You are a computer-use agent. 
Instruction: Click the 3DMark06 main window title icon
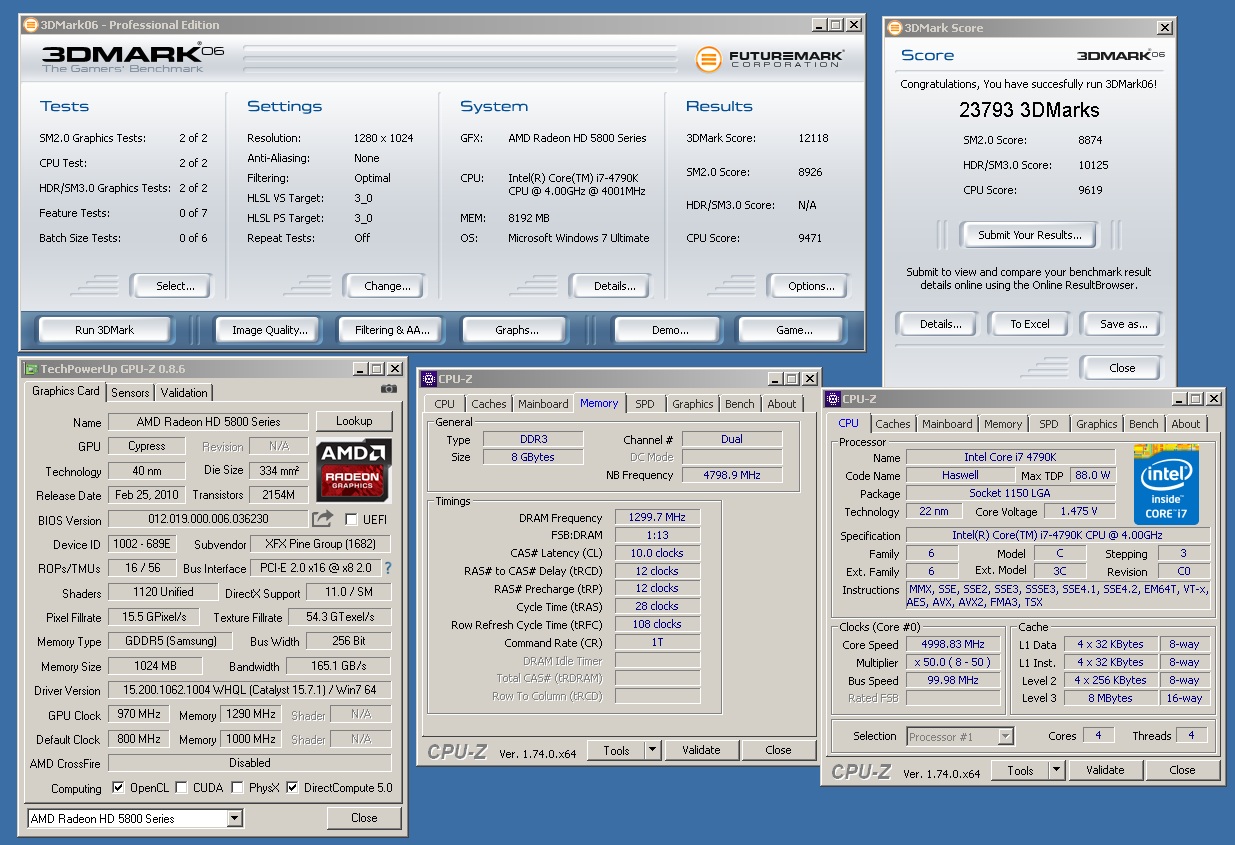29,24
